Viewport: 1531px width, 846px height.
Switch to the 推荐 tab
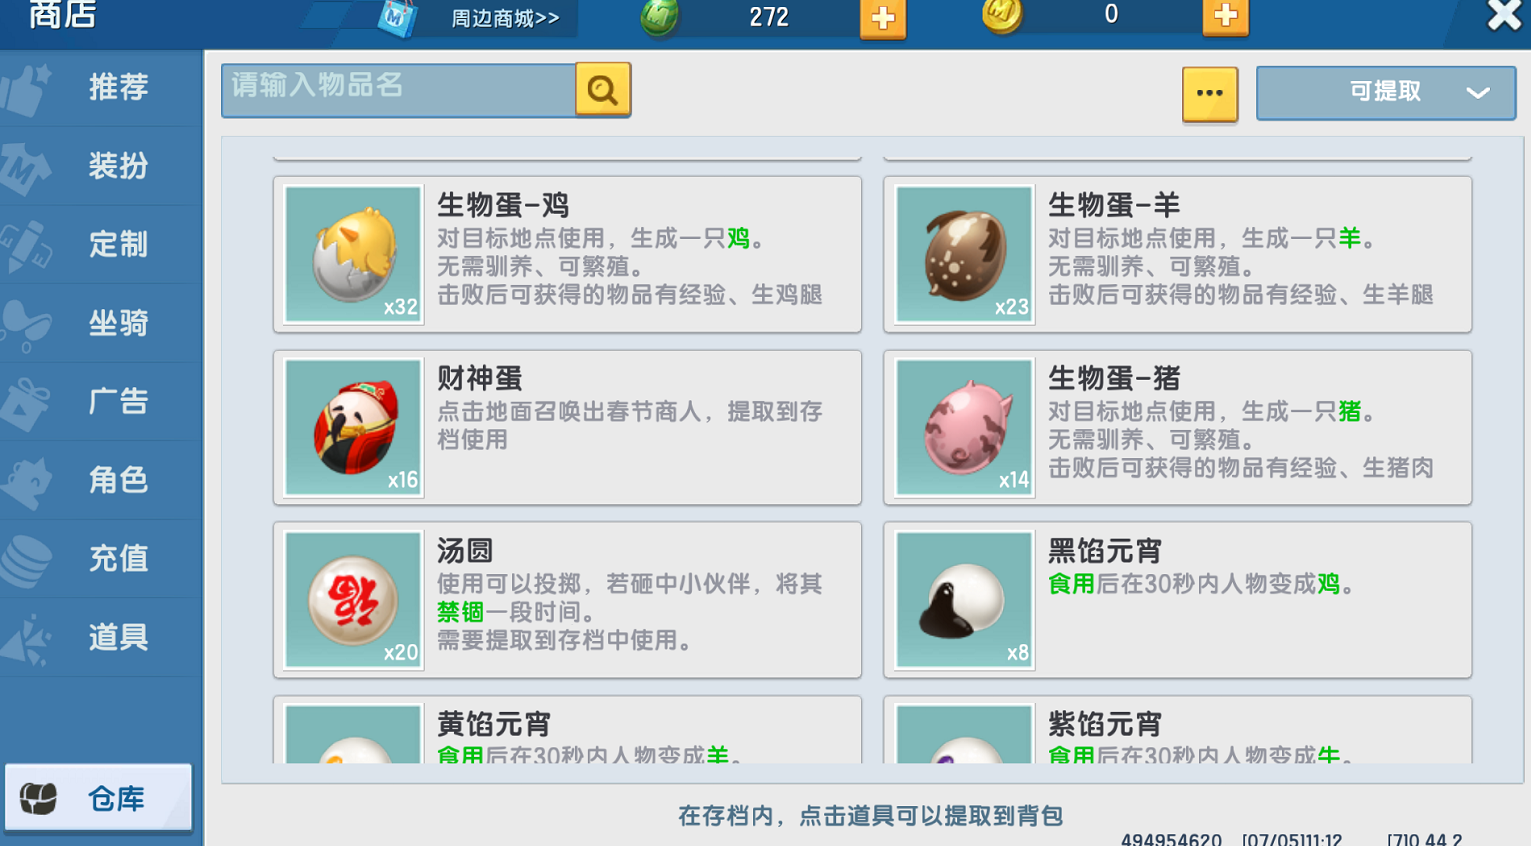click(101, 88)
